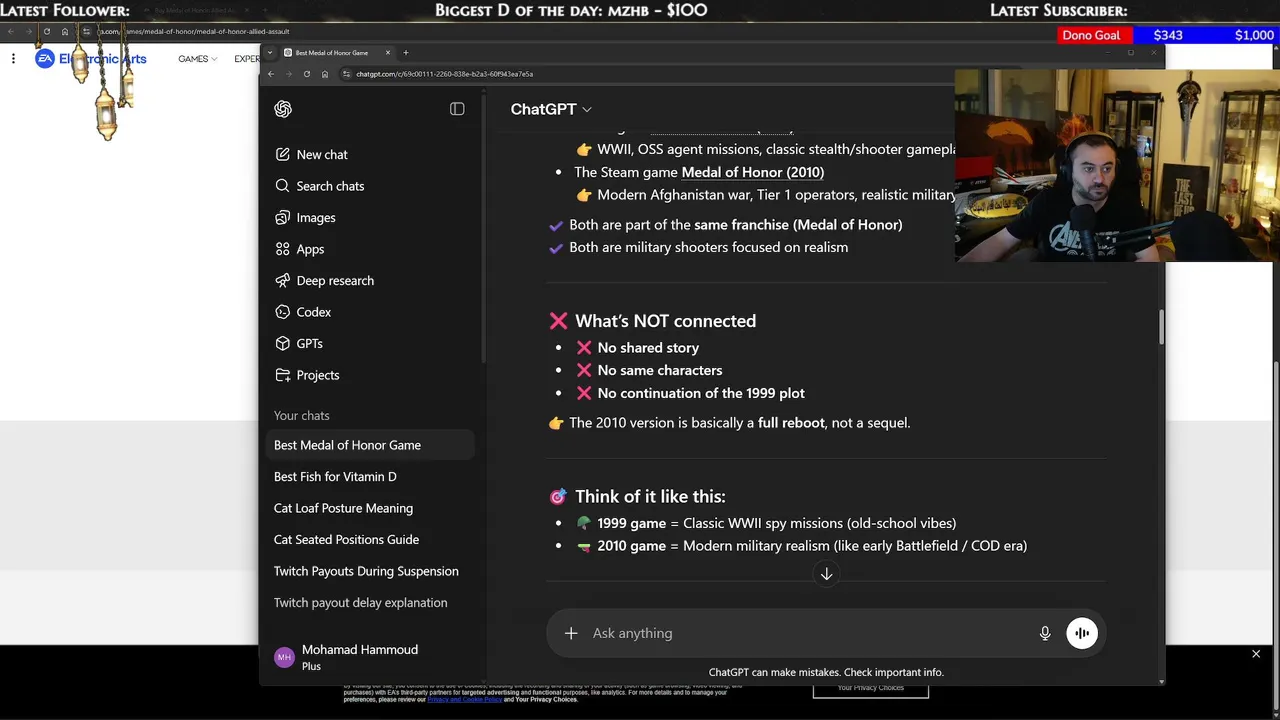Click the microphone dictation icon

pyautogui.click(x=1045, y=633)
